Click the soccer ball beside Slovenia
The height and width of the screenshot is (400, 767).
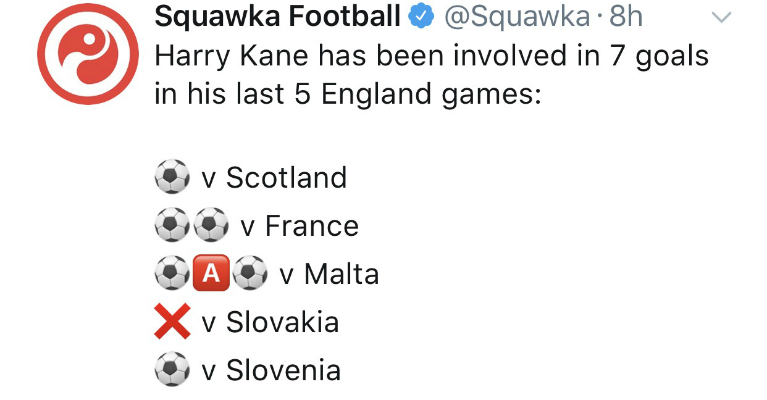pyautogui.click(x=172, y=371)
